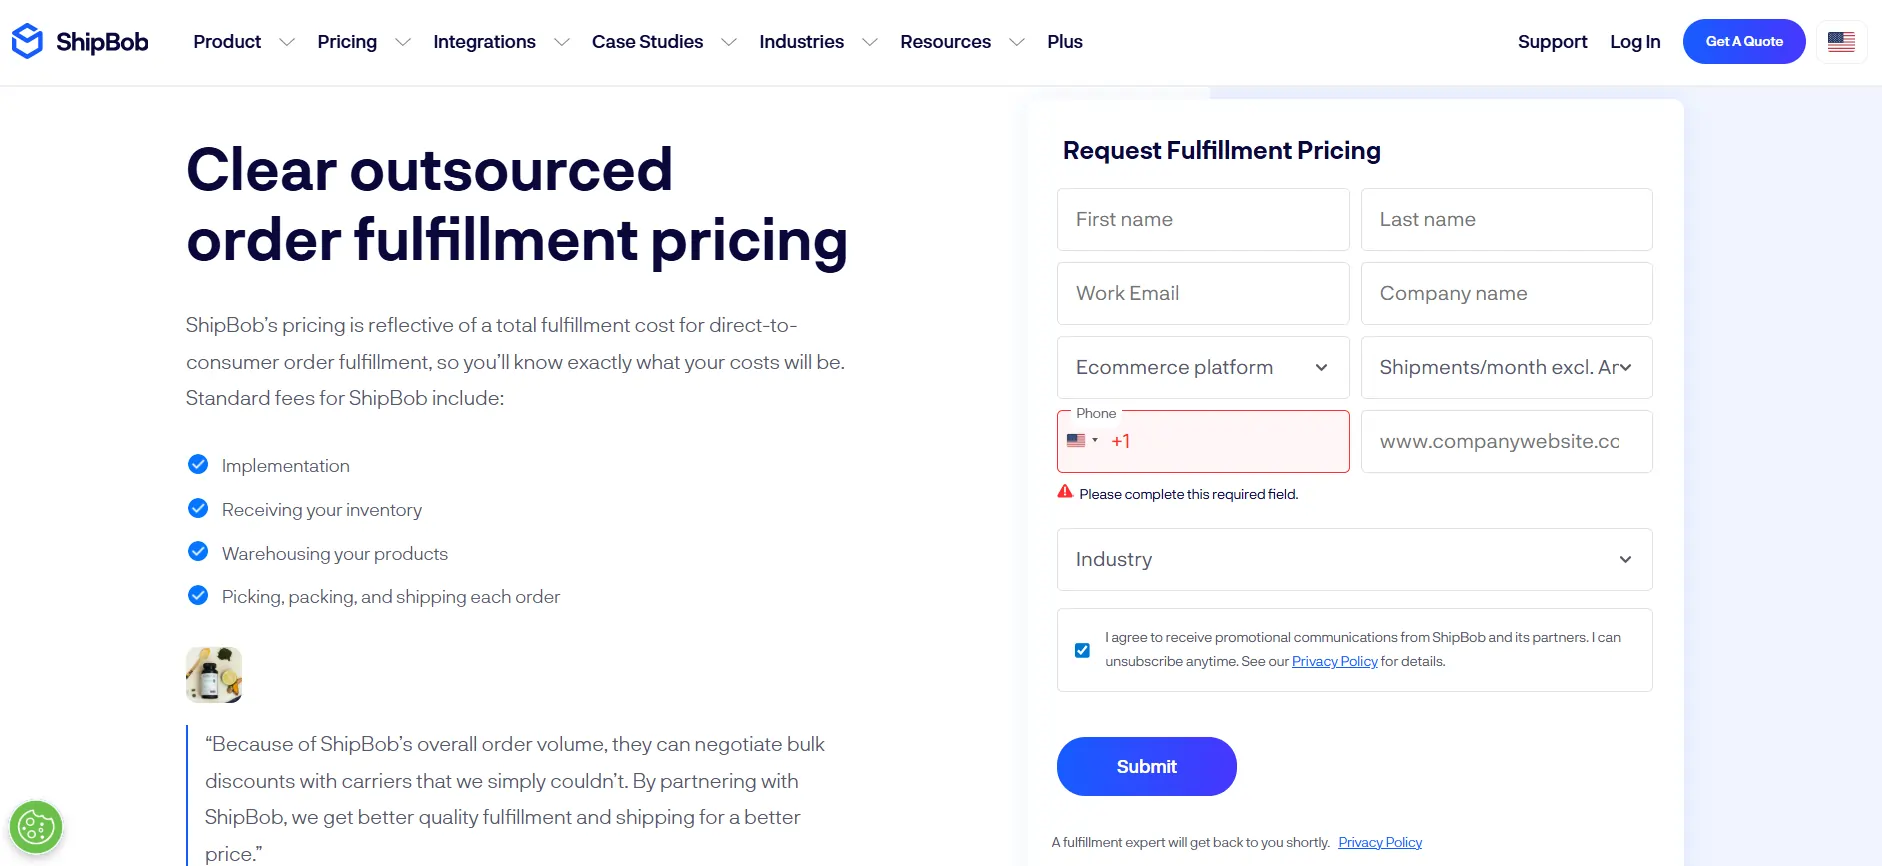This screenshot has width=1882, height=866.
Task: Open the green cookie preferences icon
Action: click(x=36, y=827)
